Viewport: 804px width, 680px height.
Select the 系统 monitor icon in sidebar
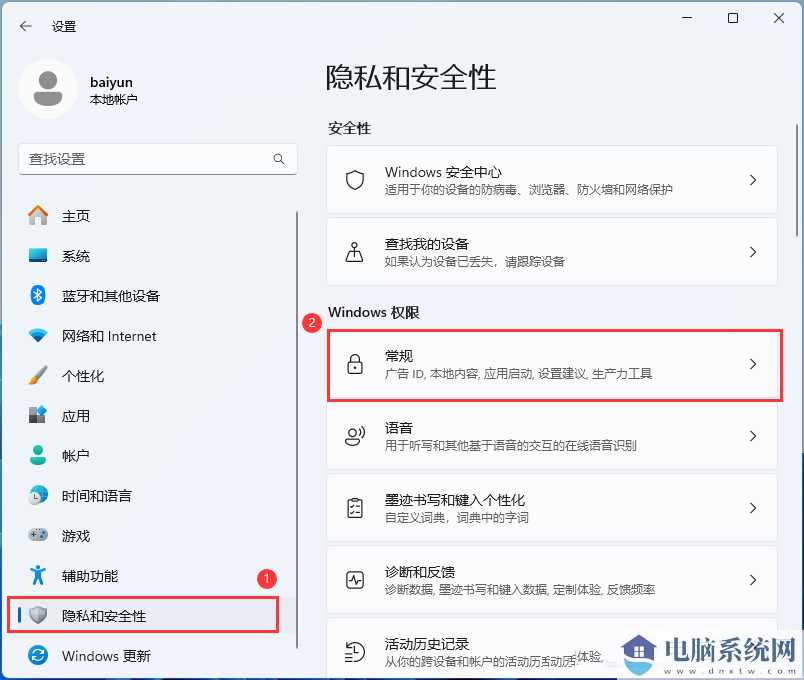(37, 256)
